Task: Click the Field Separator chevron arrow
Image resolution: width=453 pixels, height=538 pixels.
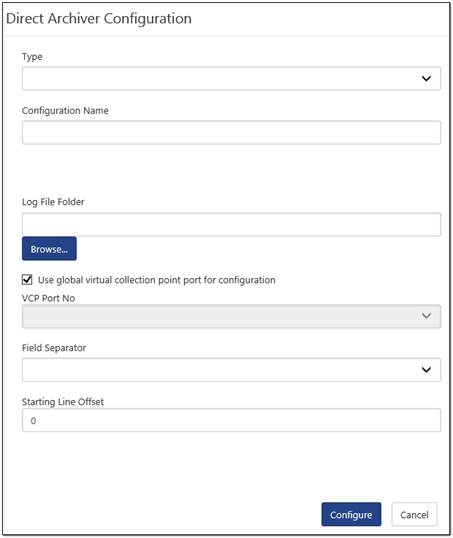Action: (426, 370)
